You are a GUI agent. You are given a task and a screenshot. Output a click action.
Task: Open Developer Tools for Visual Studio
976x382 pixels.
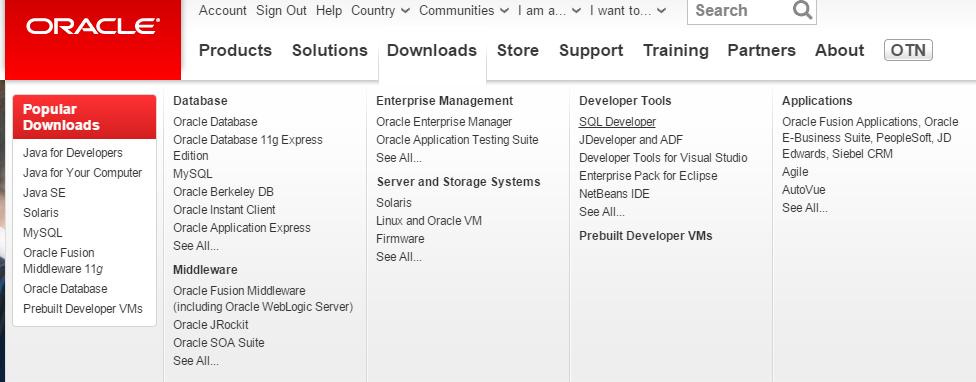click(663, 158)
